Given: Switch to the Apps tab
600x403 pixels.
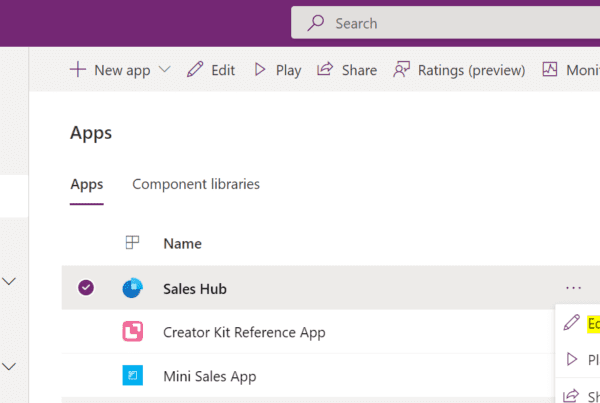Looking at the screenshot, I should [87, 184].
